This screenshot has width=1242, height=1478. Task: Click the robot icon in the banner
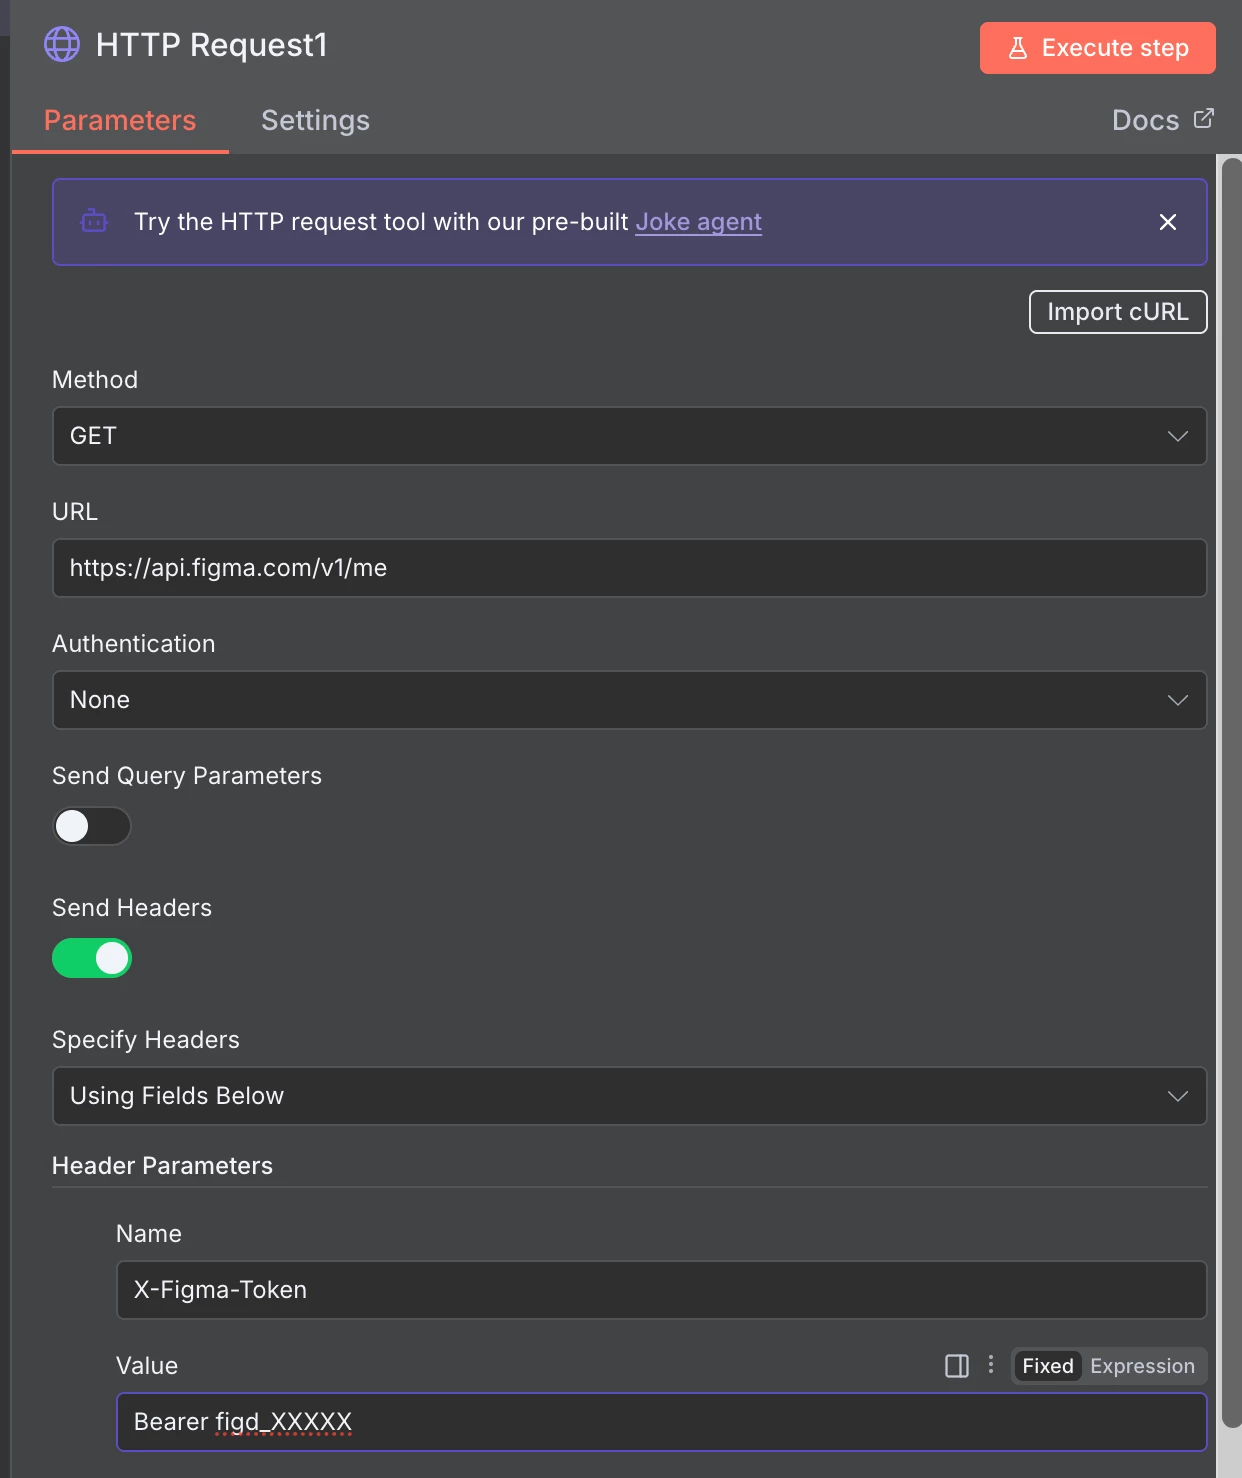[94, 221]
